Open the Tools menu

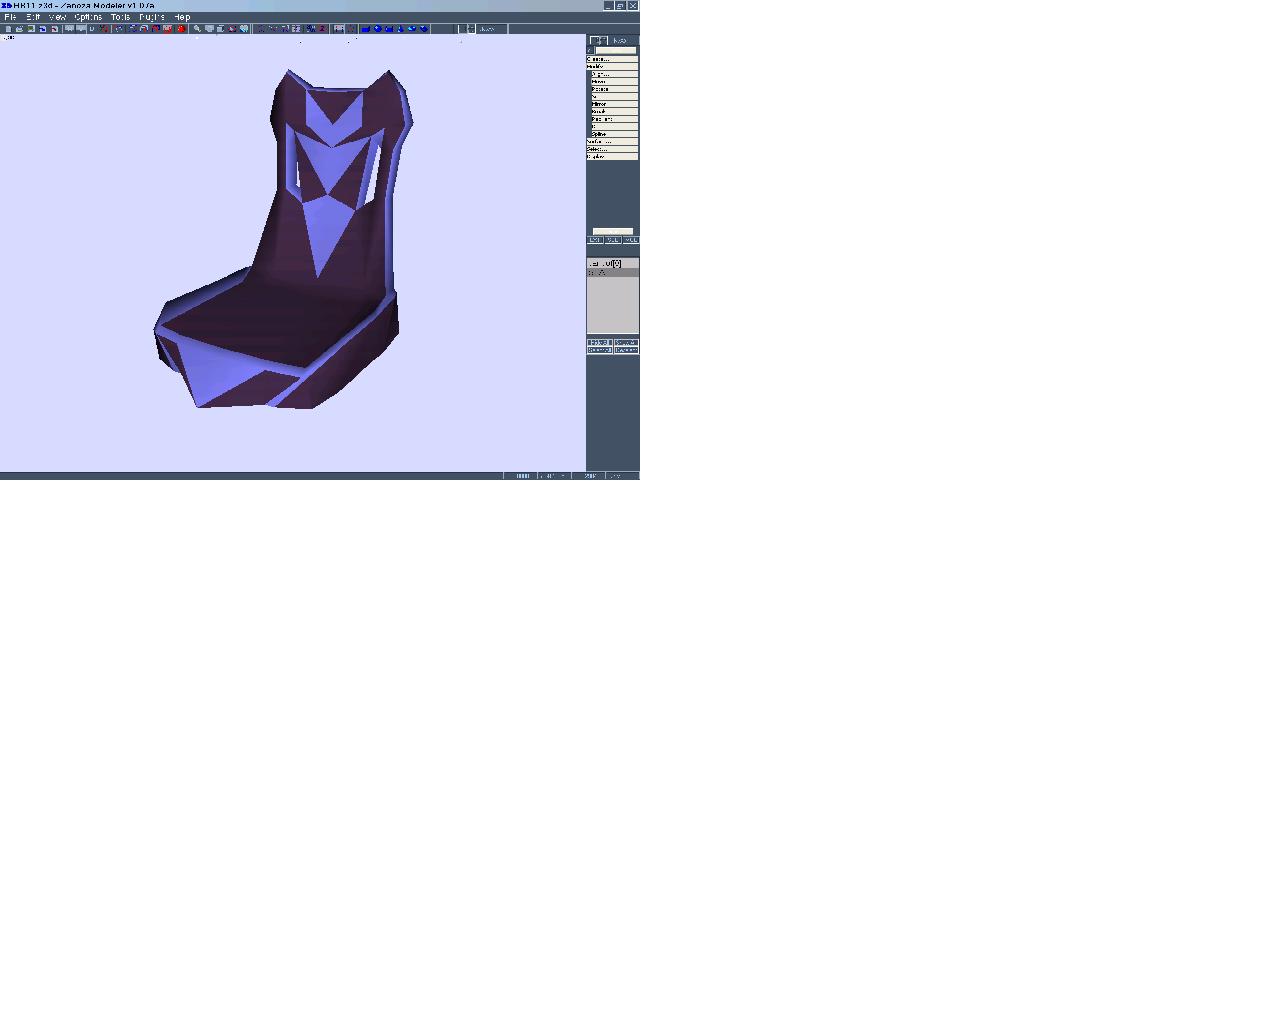(x=120, y=17)
